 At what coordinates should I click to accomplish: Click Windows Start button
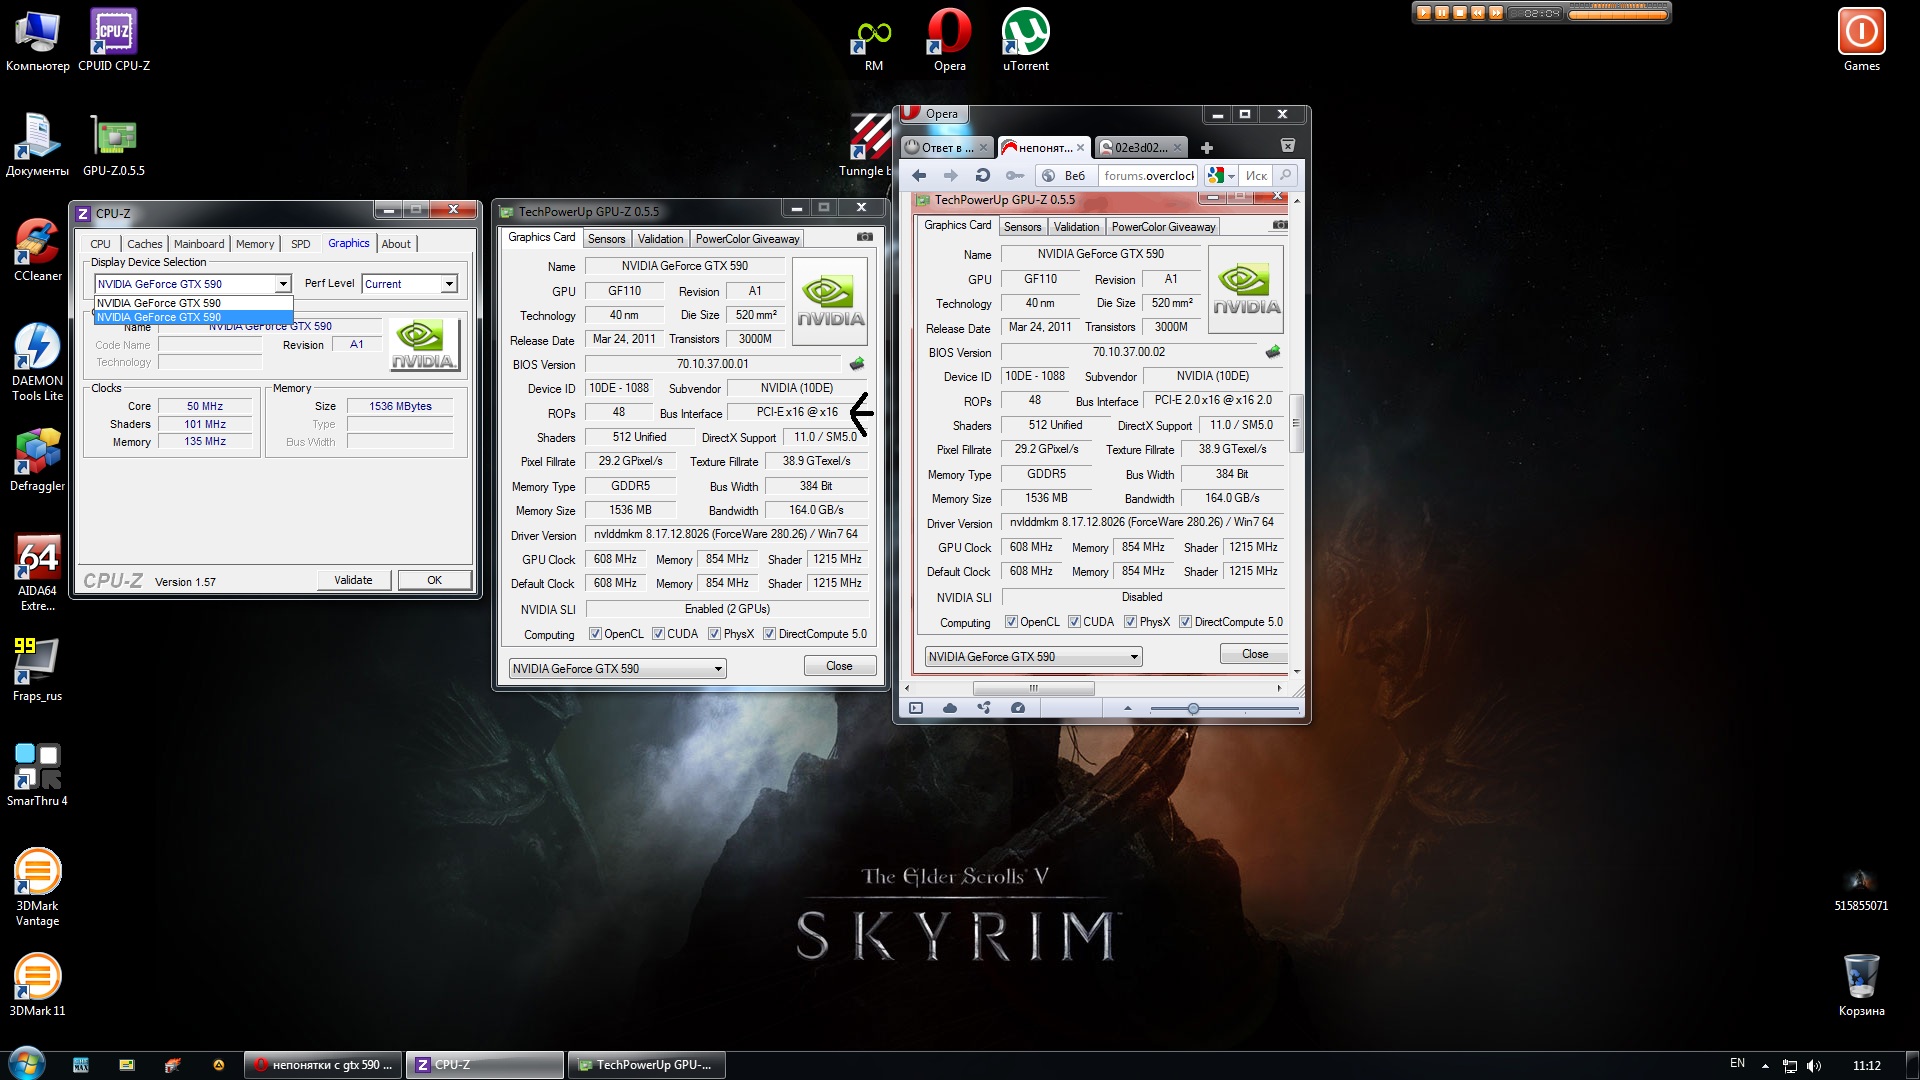[25, 1062]
